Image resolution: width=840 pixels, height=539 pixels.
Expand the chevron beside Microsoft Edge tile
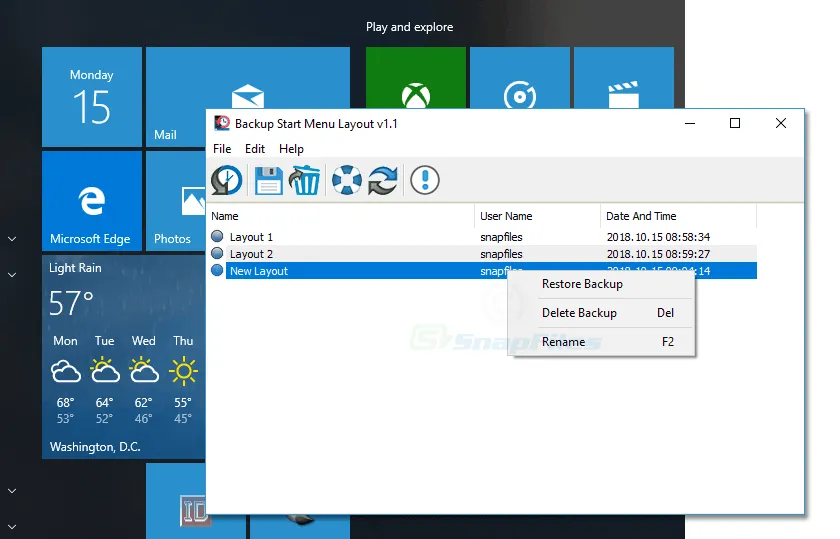coord(12,239)
